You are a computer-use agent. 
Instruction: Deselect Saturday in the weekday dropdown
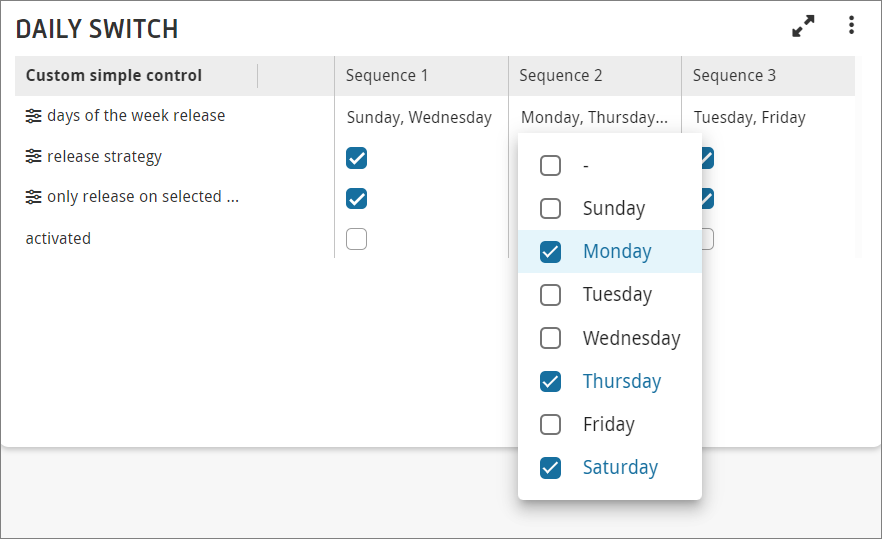(x=610, y=468)
